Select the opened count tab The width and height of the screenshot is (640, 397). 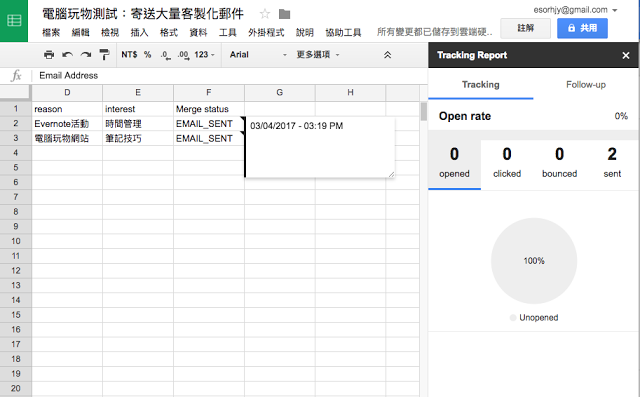[454, 164]
